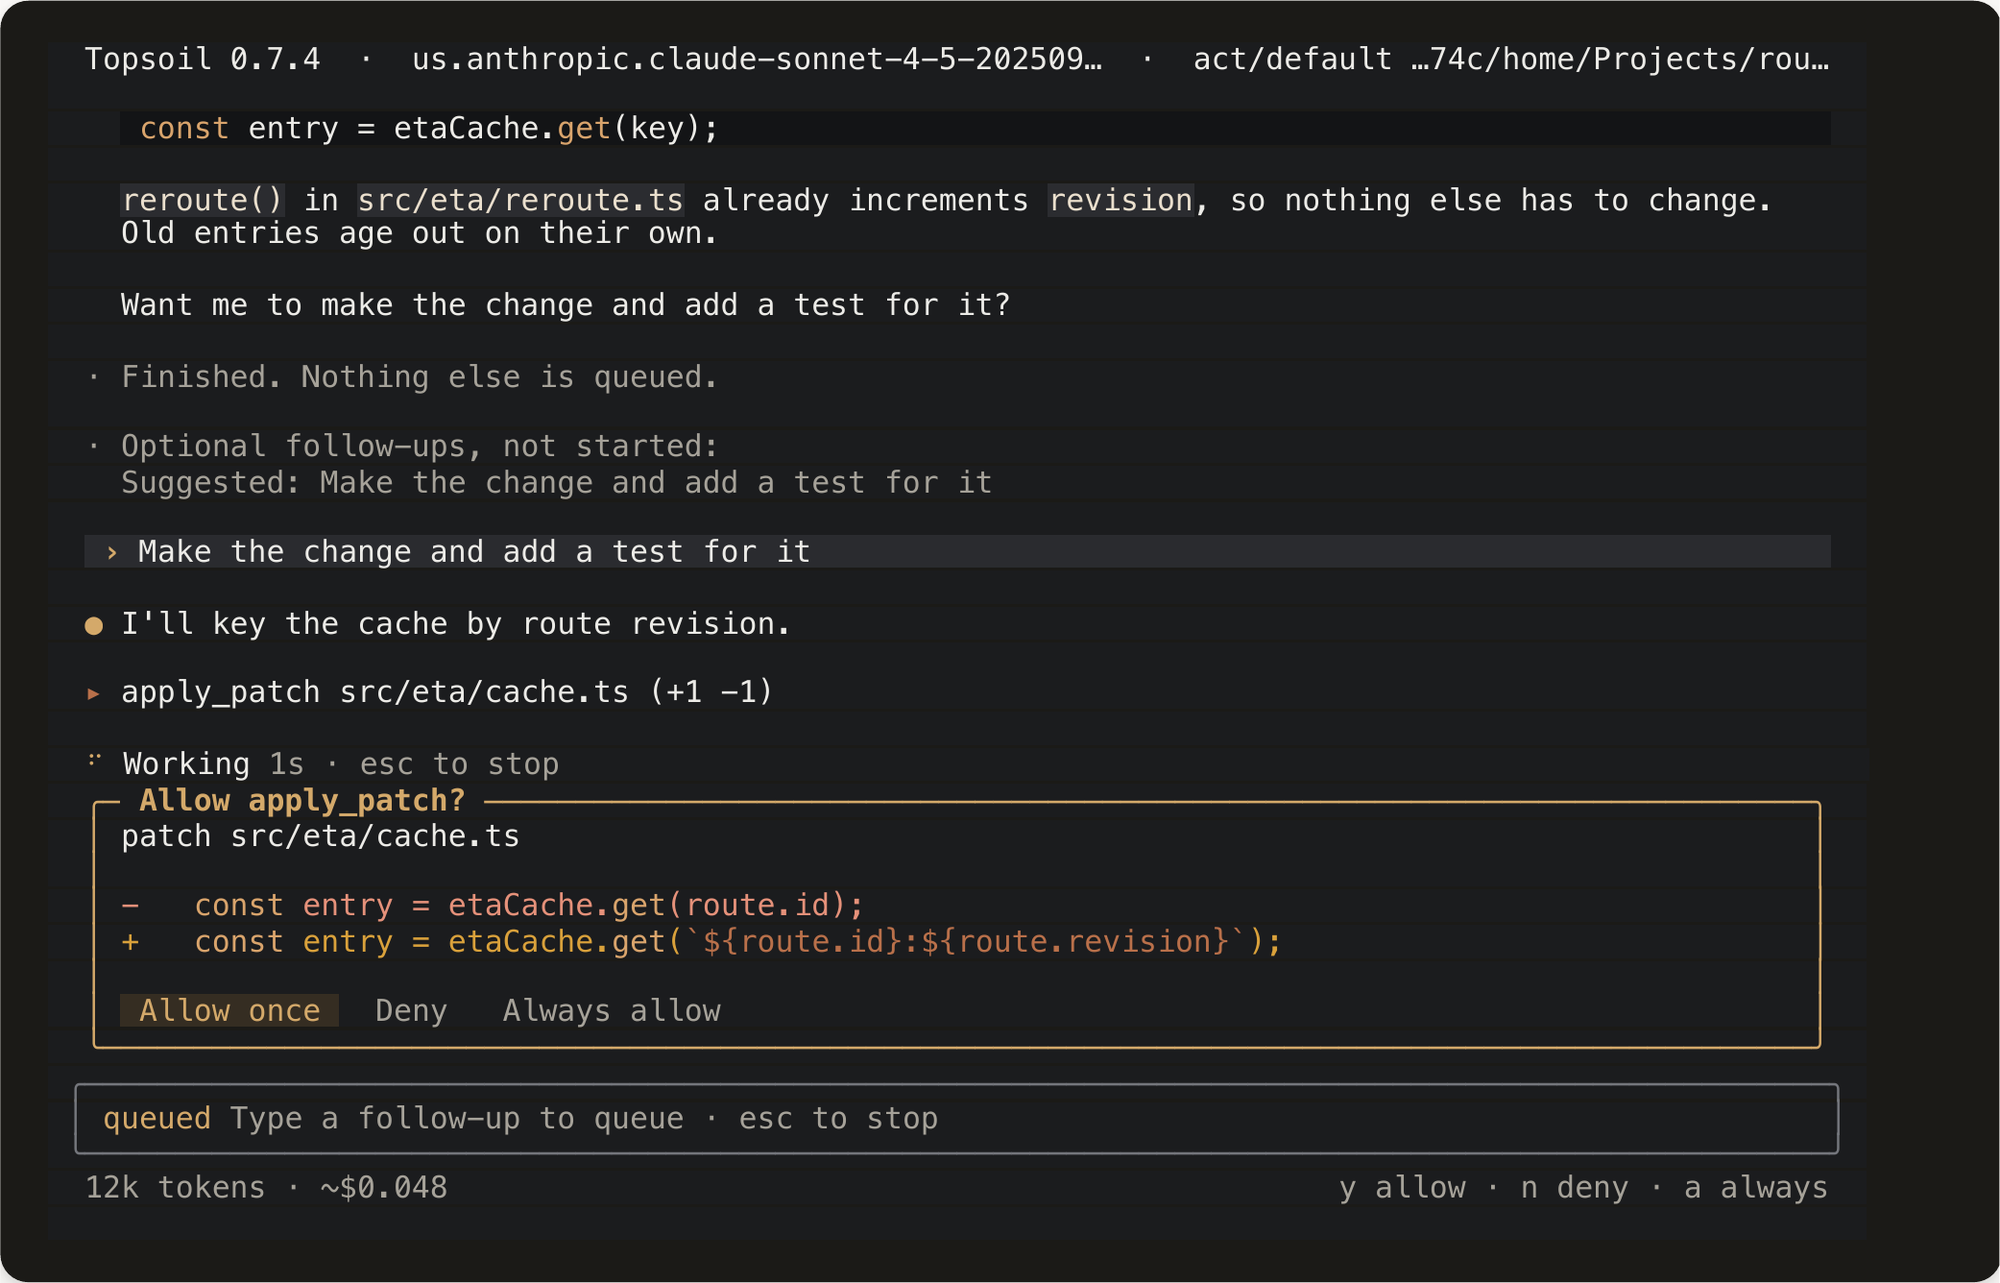Click the Allow once button
Screen dimensions: 2000x1283
coord(229,1010)
